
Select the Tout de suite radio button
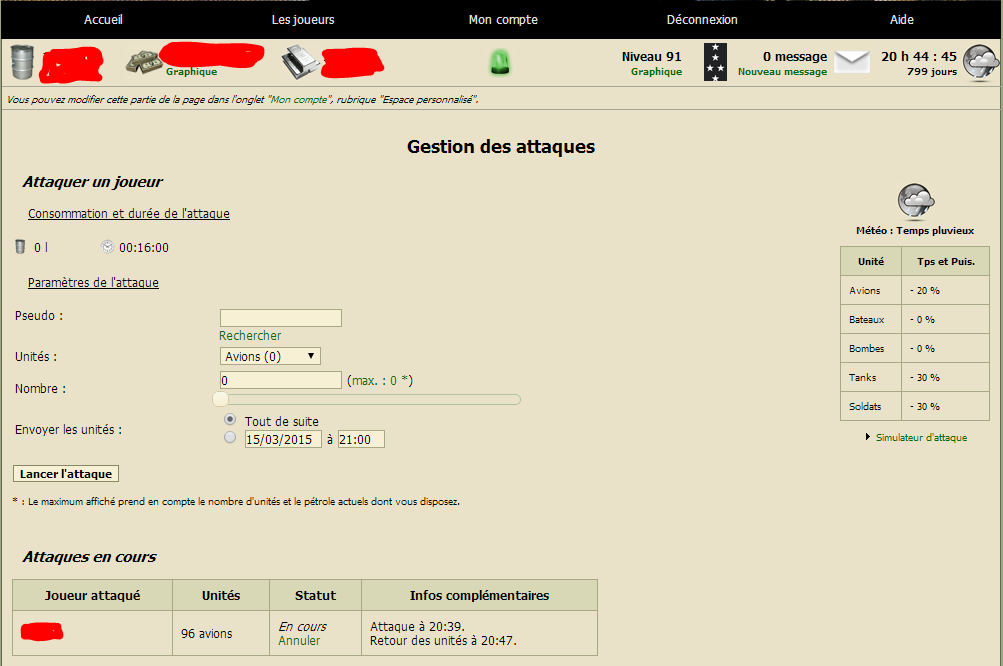coord(229,420)
